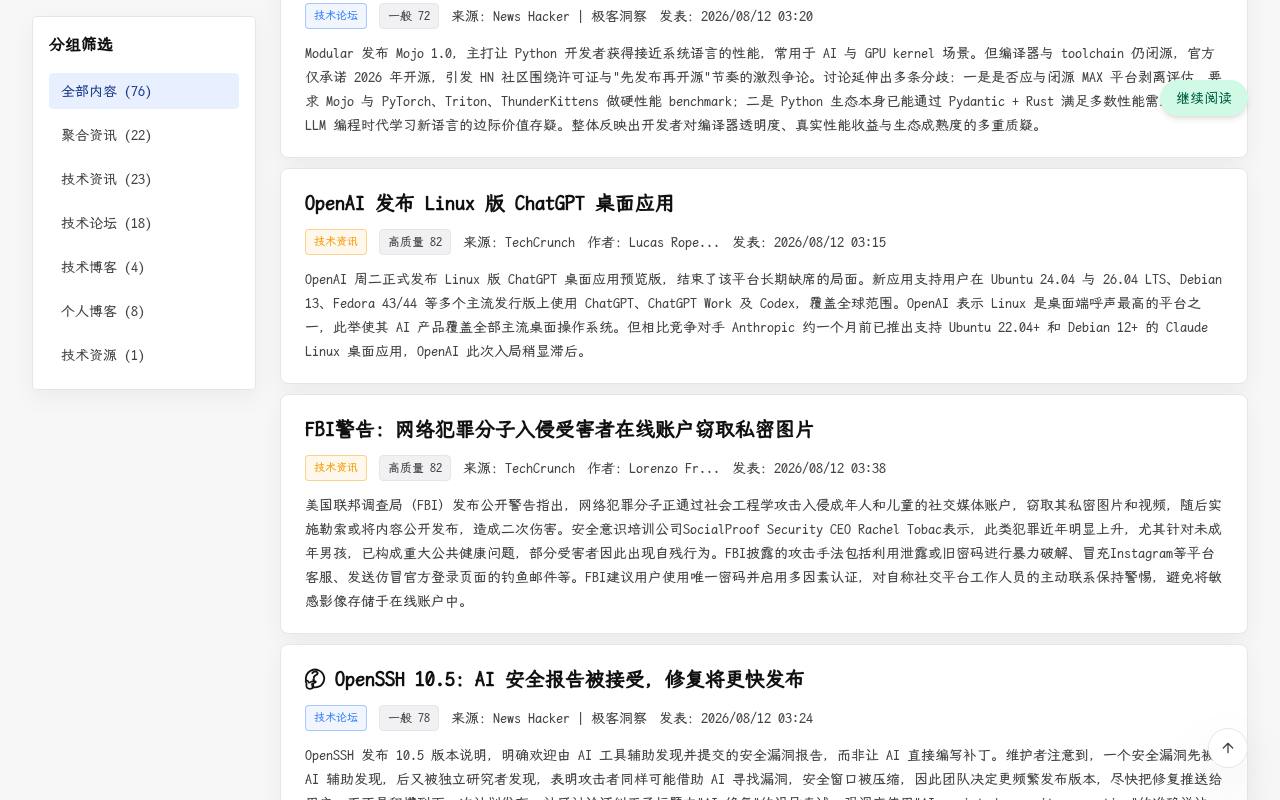Filter by 聚合资讯 (22)

pos(144,135)
